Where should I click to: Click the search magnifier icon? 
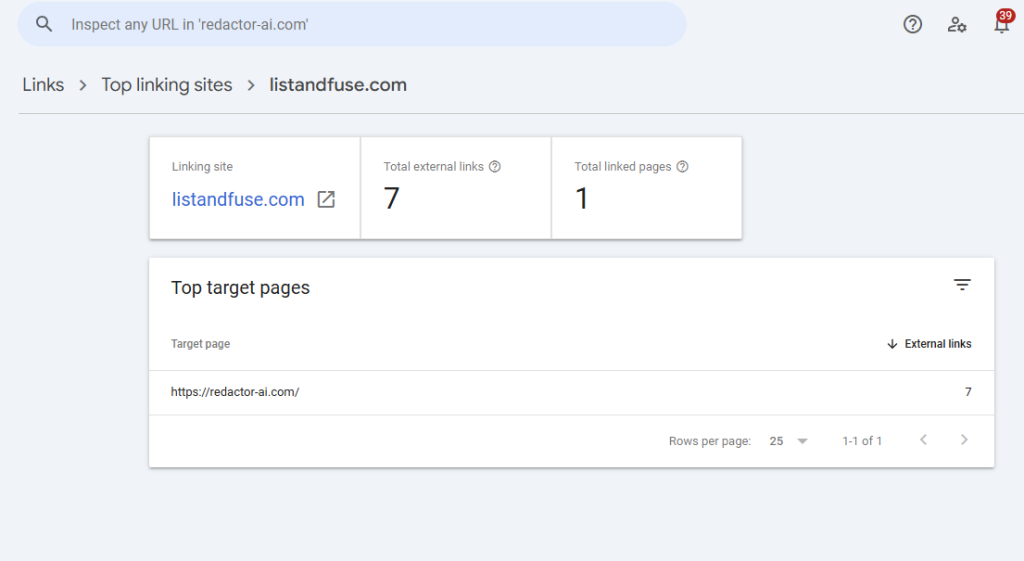(x=44, y=24)
